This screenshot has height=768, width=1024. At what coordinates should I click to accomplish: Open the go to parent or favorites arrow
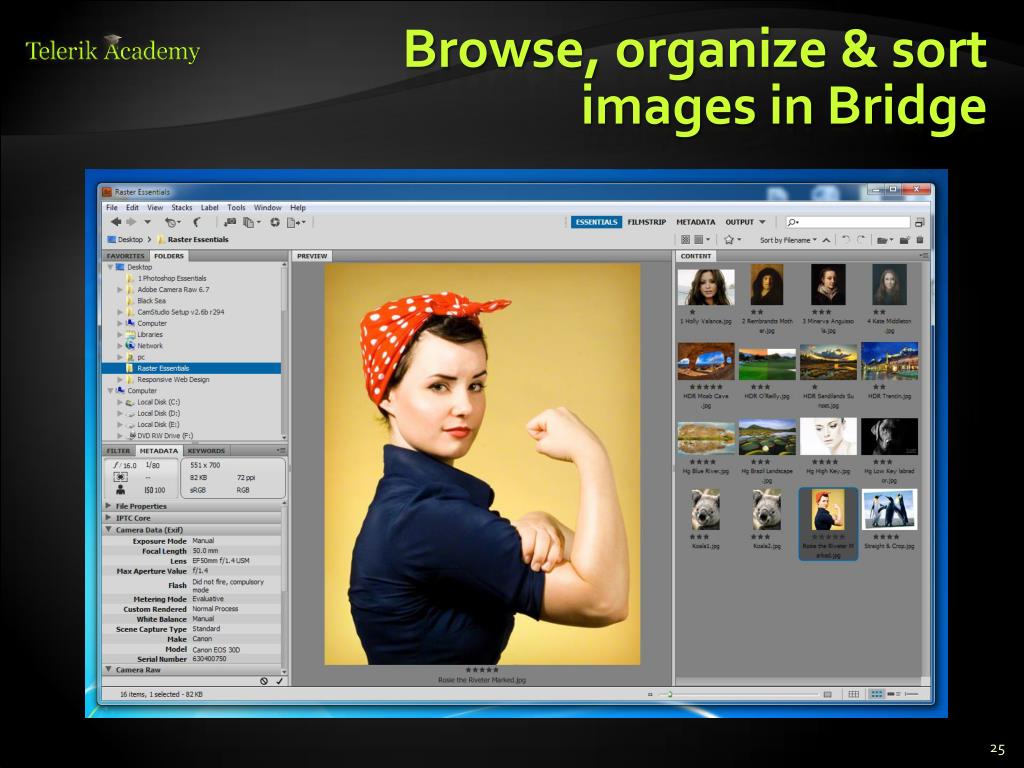(x=148, y=223)
